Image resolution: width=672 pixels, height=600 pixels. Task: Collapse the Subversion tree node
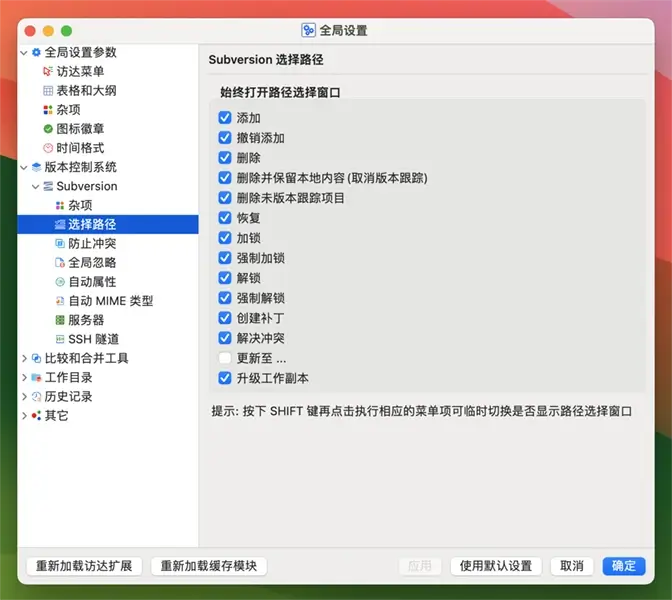pyautogui.click(x=36, y=186)
